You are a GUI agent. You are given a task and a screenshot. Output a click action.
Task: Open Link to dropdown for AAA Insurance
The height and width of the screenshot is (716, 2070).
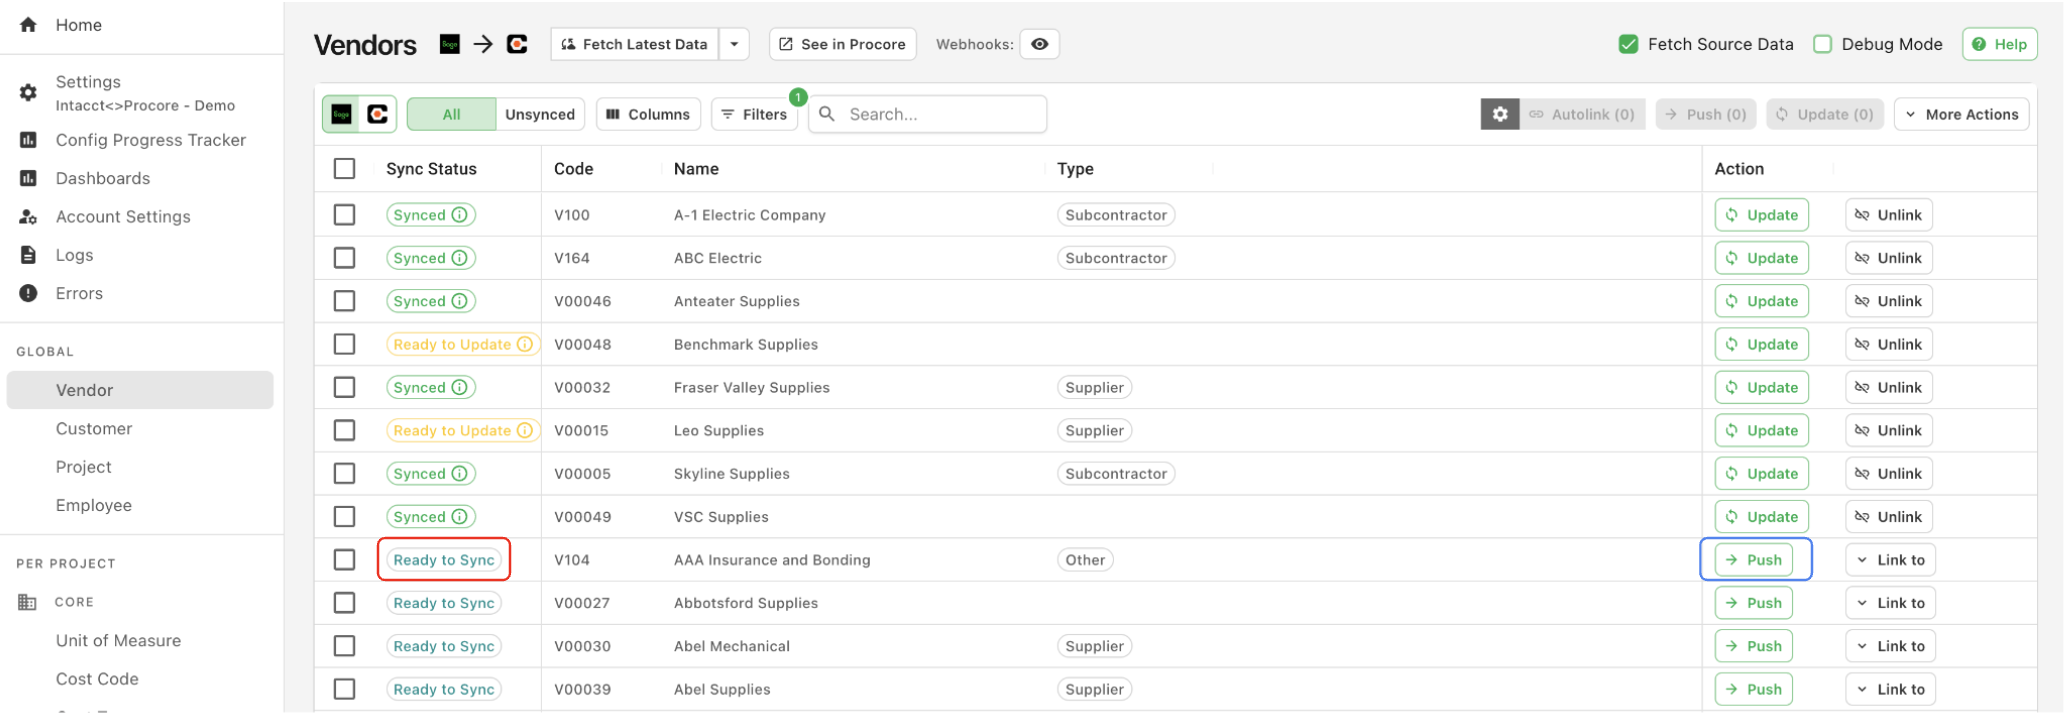[x=1890, y=560]
